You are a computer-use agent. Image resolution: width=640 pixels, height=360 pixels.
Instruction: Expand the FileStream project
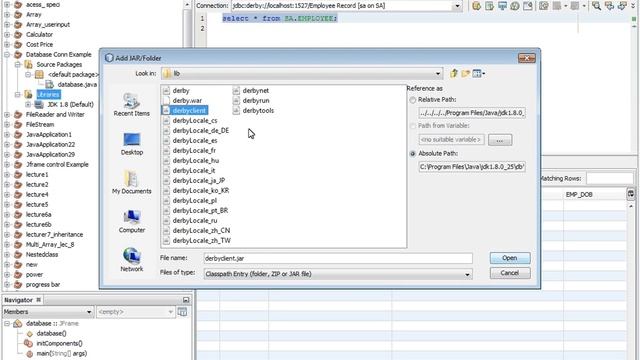coord(7,124)
